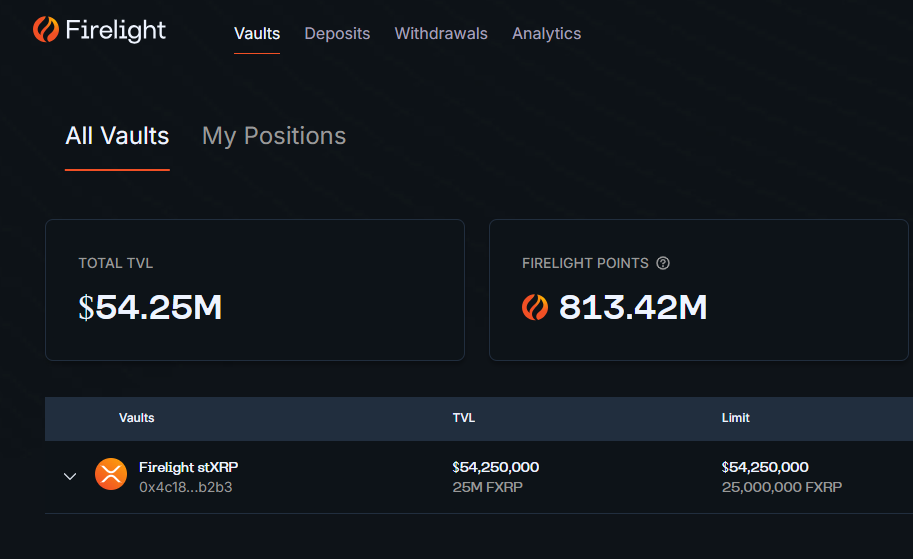The image size is (913, 559).
Task: Click the FIRELIGHT POINTS label
Action: coord(585,263)
